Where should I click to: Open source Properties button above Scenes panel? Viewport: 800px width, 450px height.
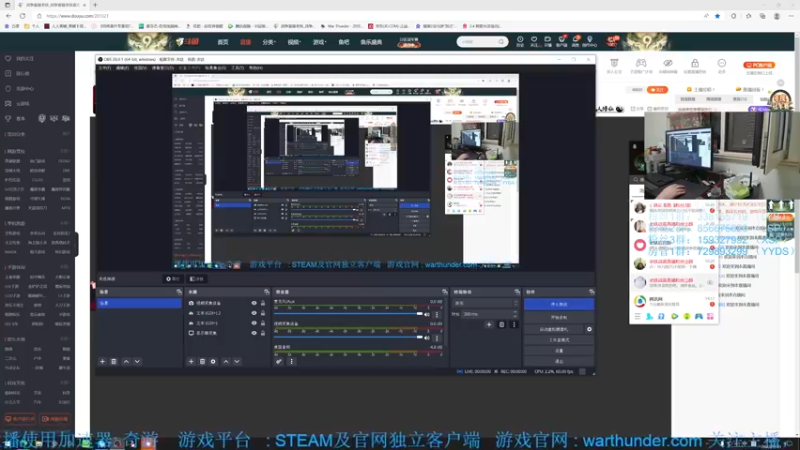[173, 279]
